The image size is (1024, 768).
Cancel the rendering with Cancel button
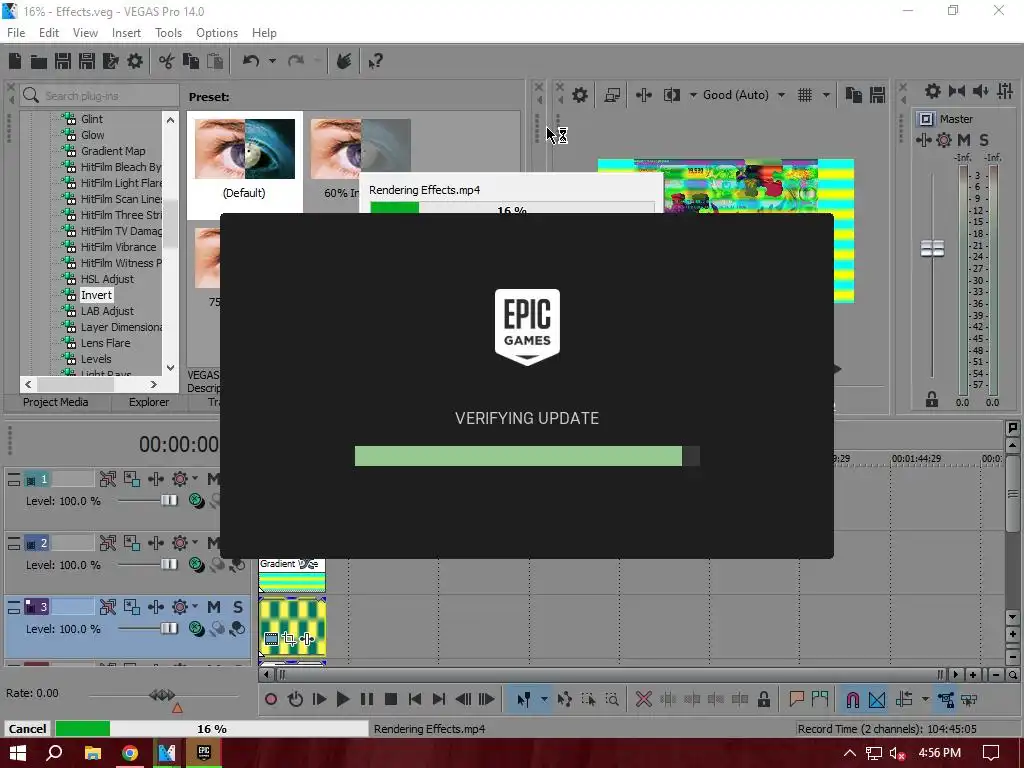tap(27, 729)
